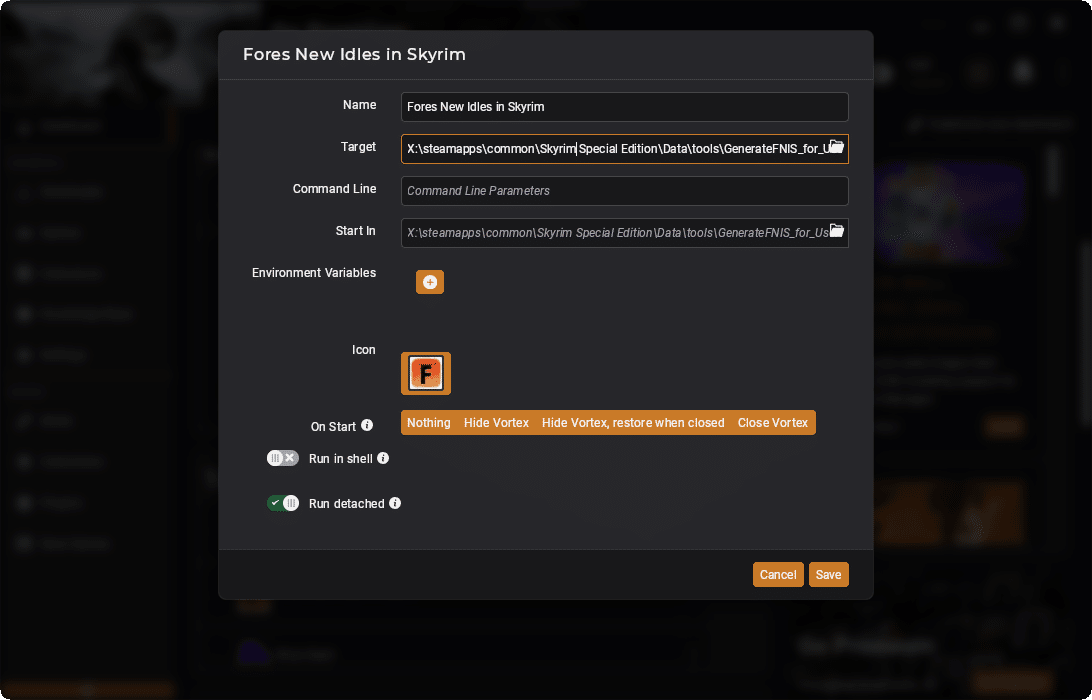
Task: Save the FNIS tool configuration
Action: coord(828,574)
